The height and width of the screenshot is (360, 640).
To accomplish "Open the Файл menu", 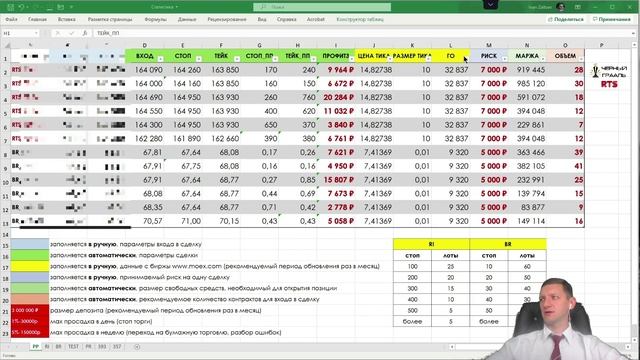I will [11, 19].
